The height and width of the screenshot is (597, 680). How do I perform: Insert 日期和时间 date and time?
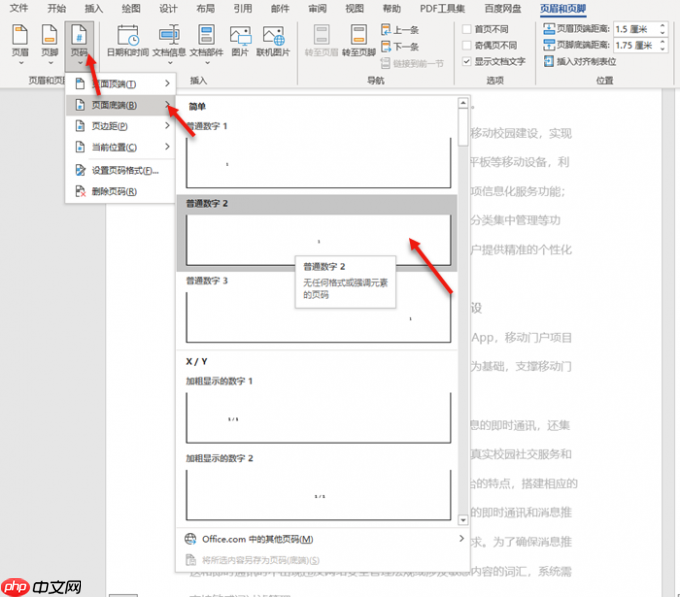(128, 40)
